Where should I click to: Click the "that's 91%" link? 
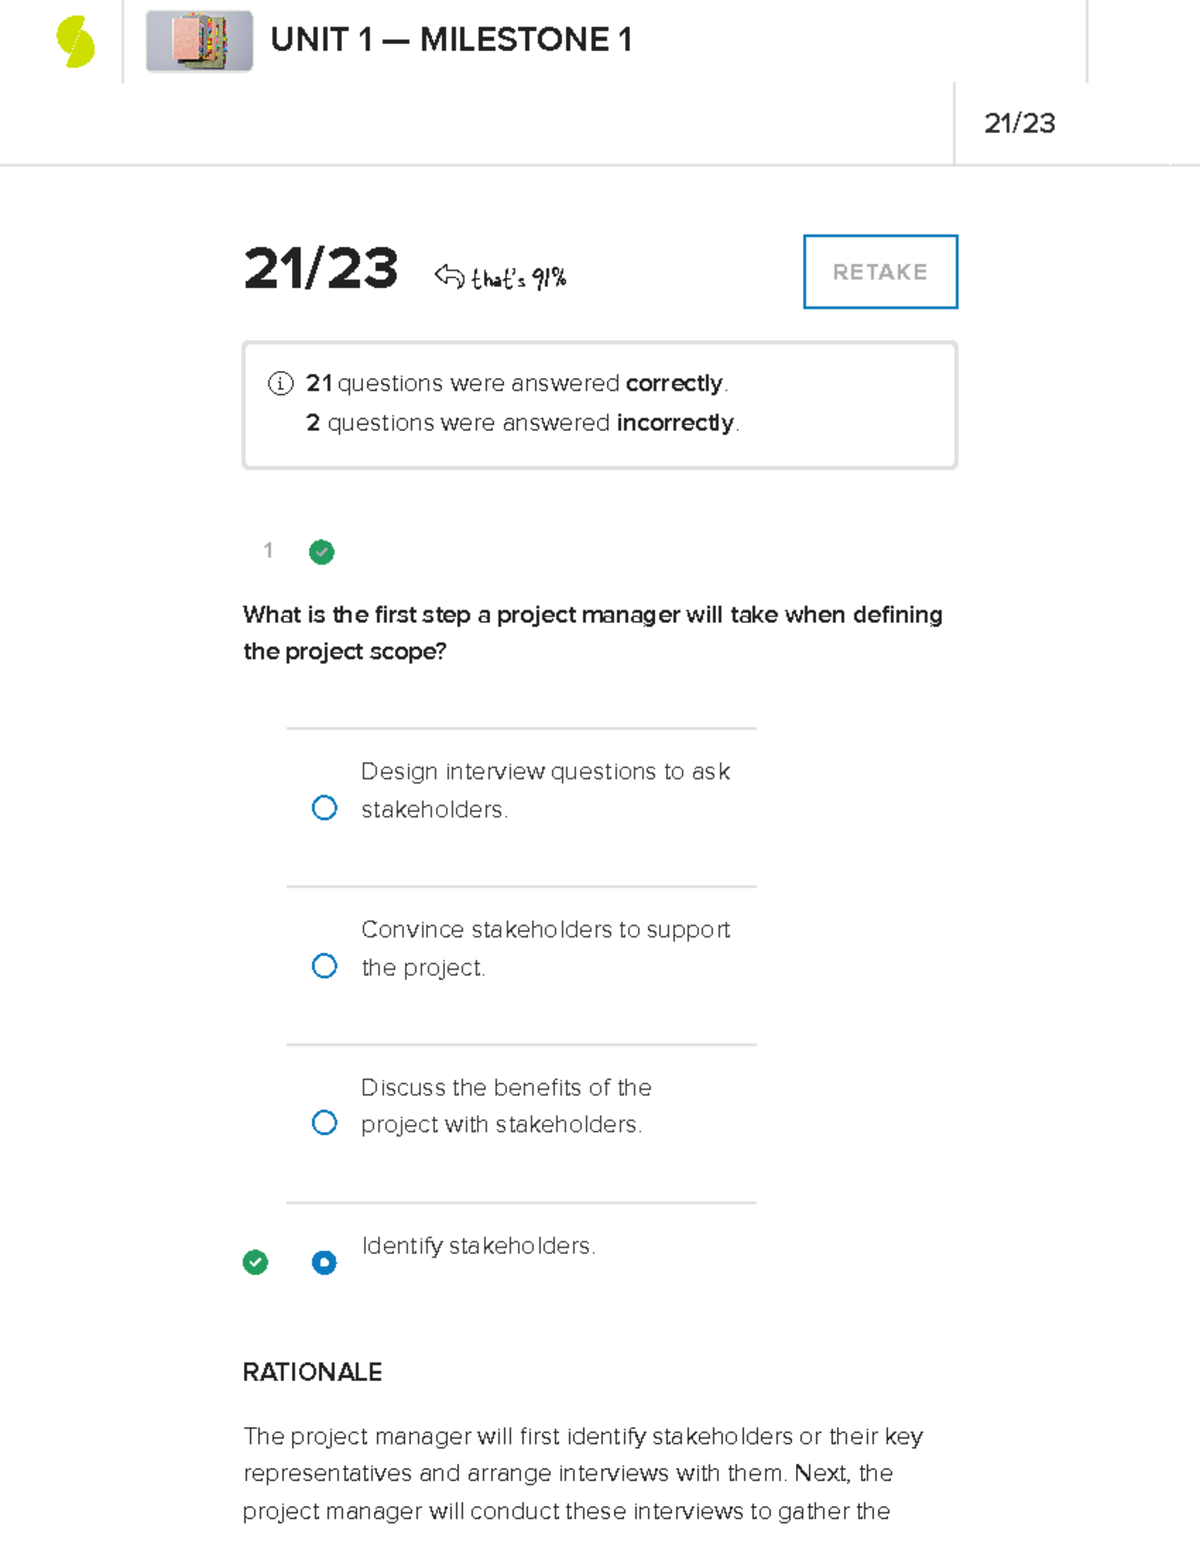pos(517,277)
